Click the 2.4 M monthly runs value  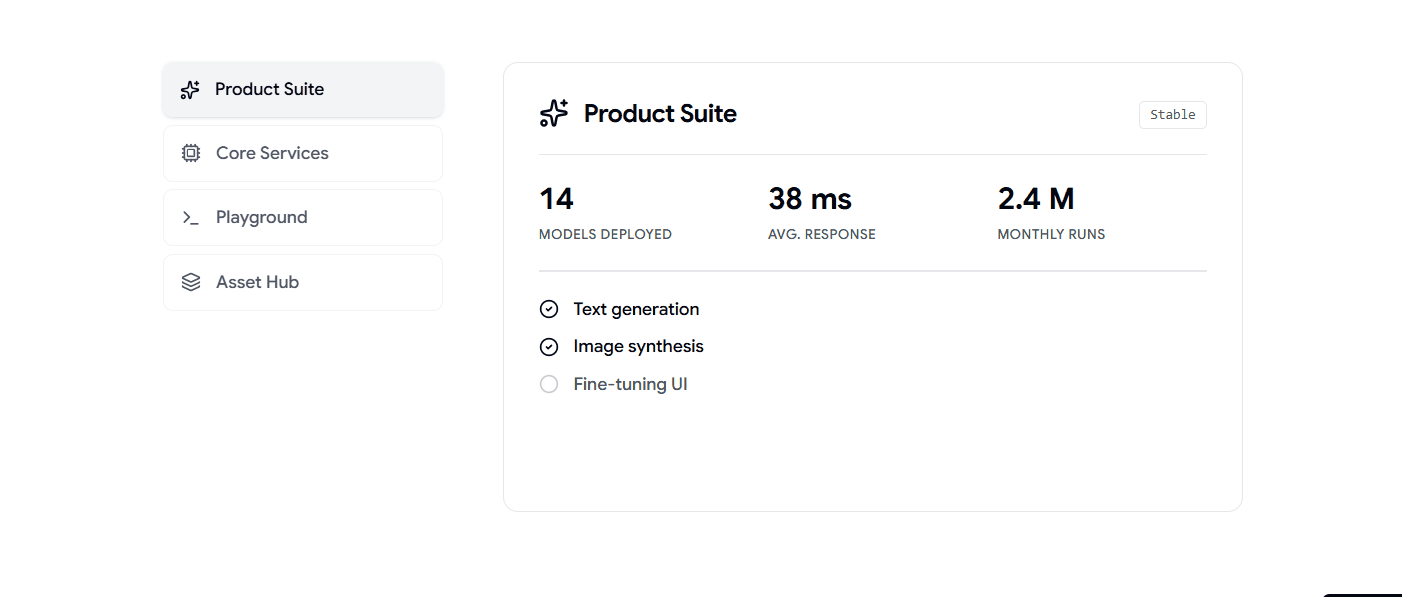pos(1036,199)
